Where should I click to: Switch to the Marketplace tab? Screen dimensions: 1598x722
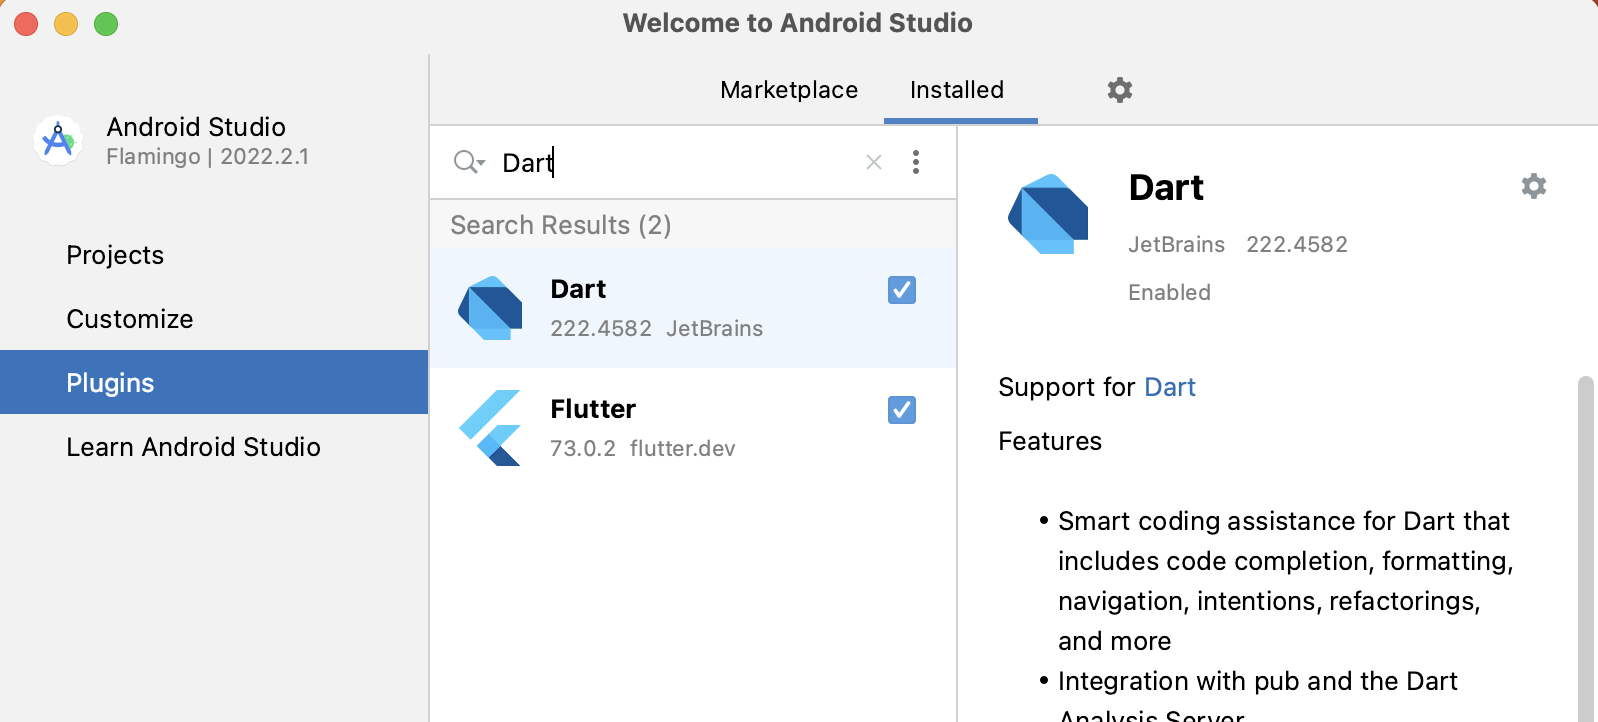pos(789,90)
